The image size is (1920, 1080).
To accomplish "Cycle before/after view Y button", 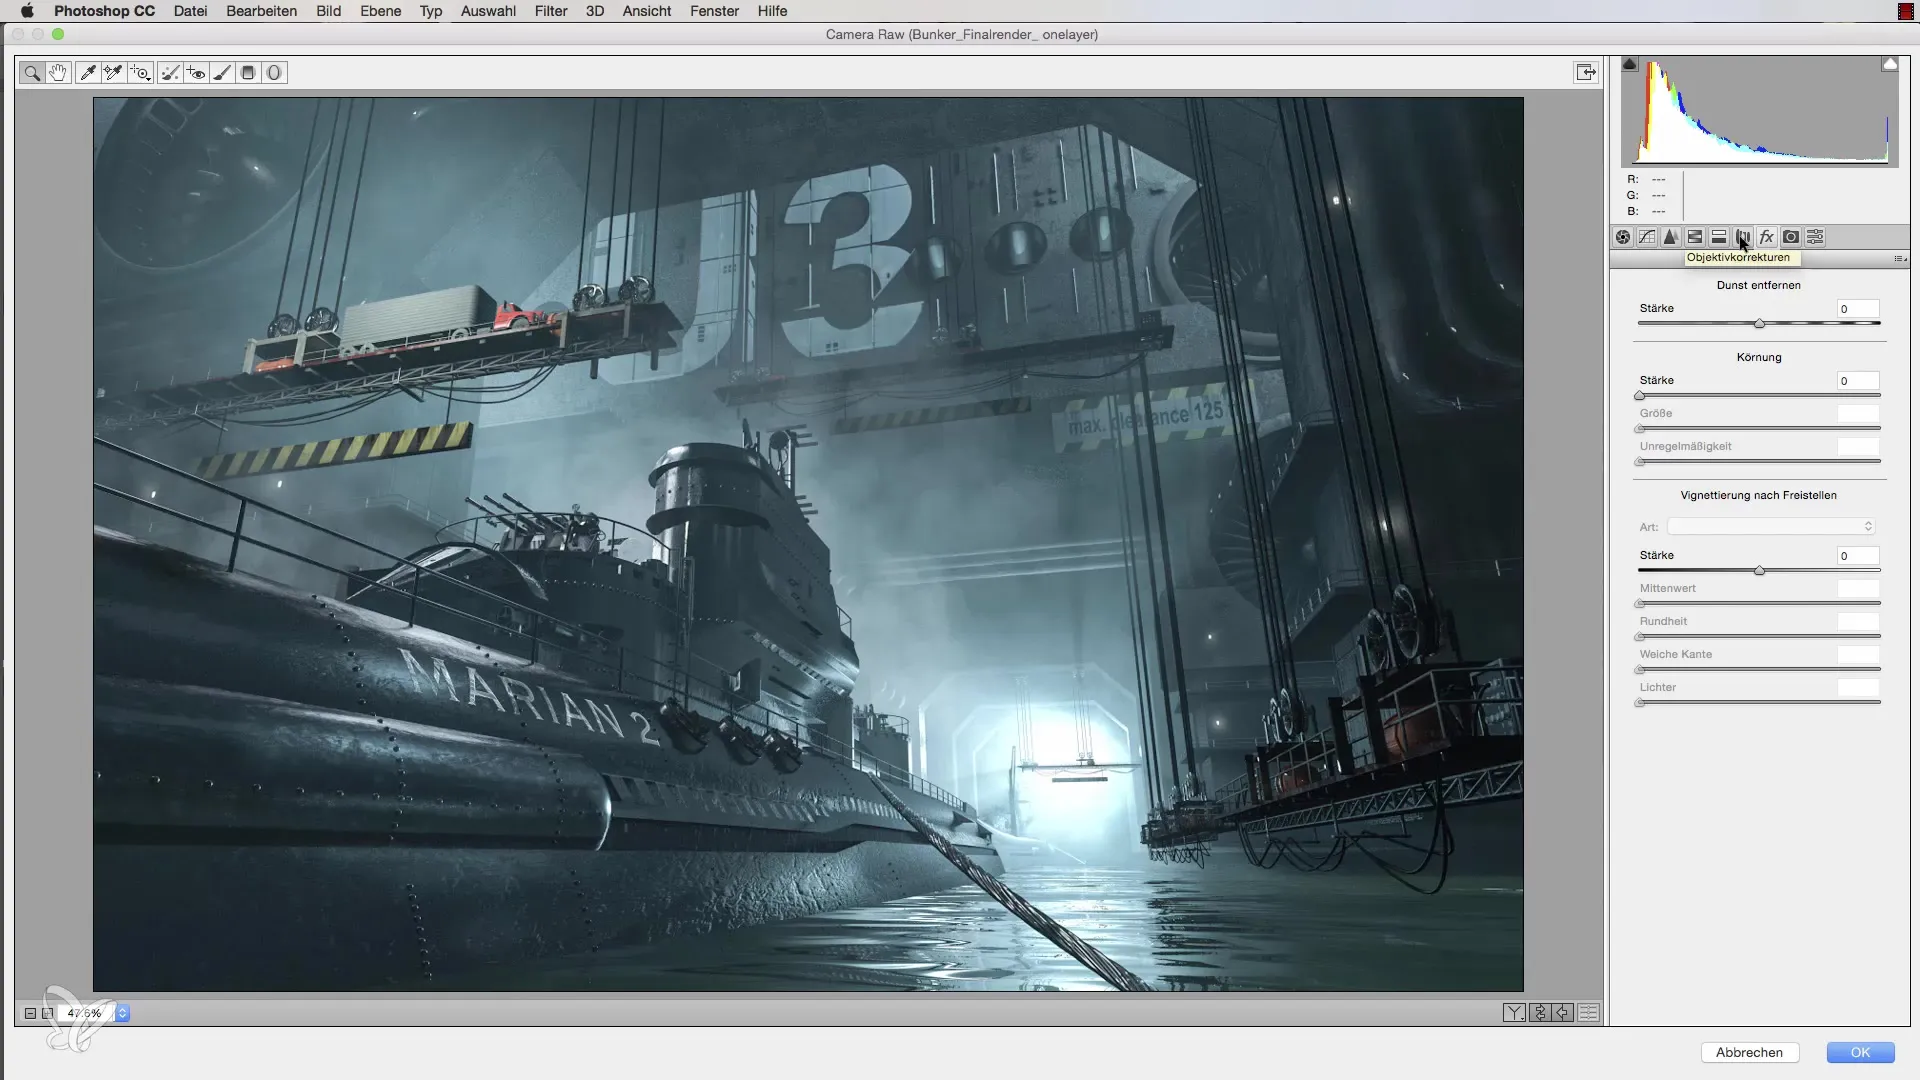I will click(x=1514, y=1013).
